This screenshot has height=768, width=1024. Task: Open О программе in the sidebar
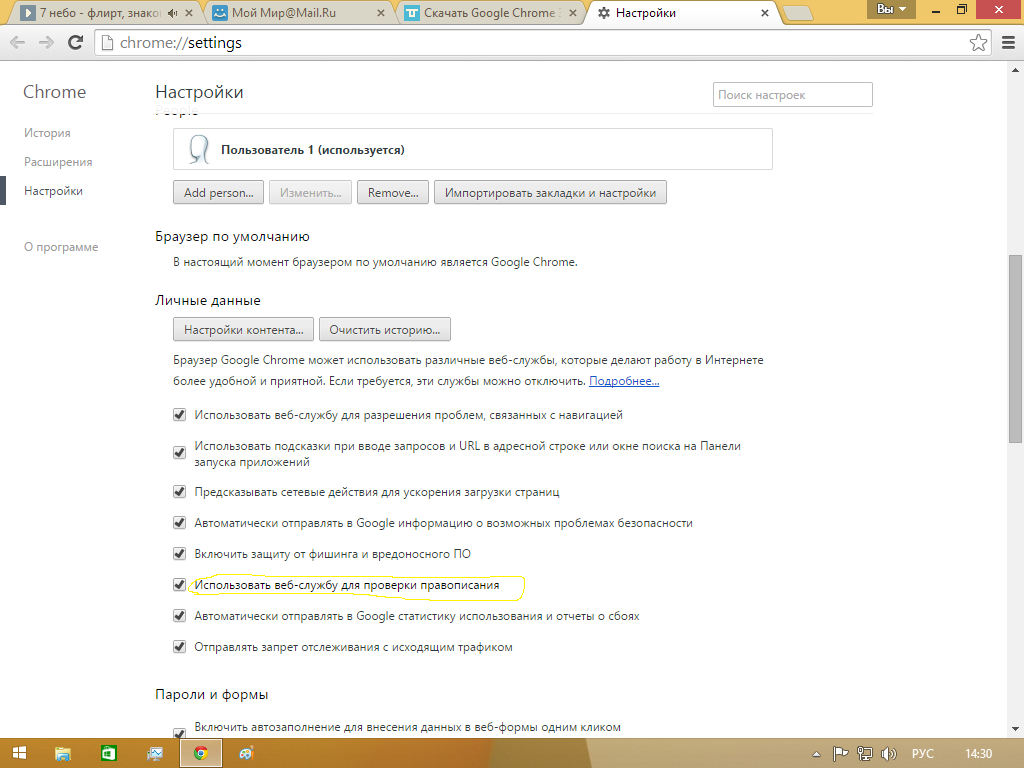click(61, 247)
